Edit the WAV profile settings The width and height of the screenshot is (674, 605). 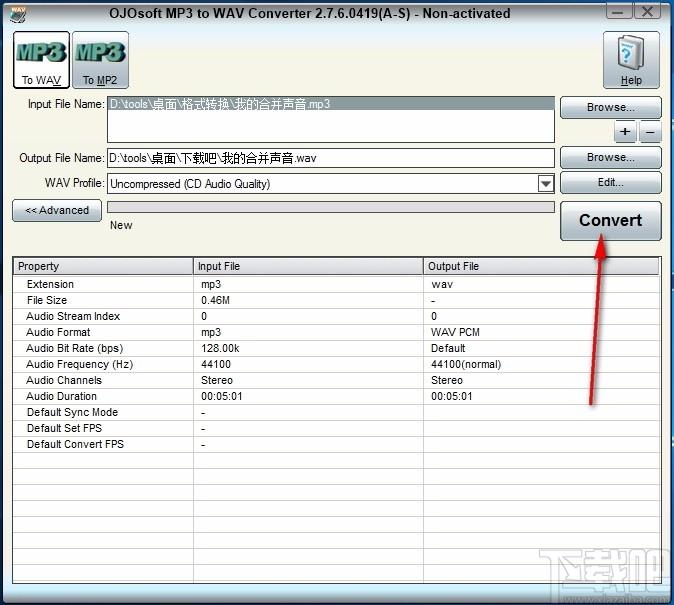point(610,182)
